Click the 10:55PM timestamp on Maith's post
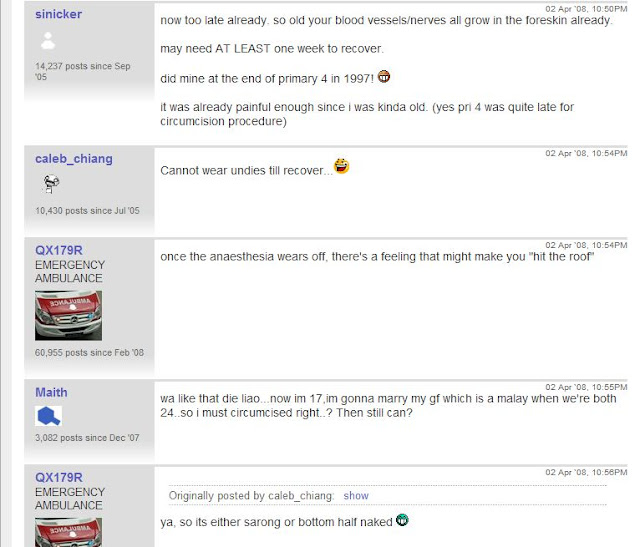Screen dimensions: 640x547 (x=586, y=387)
